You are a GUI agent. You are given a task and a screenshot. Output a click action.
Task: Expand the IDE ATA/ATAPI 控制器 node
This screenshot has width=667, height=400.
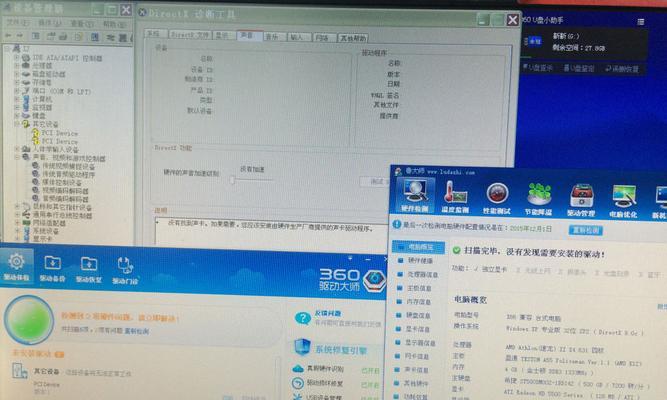17,57
